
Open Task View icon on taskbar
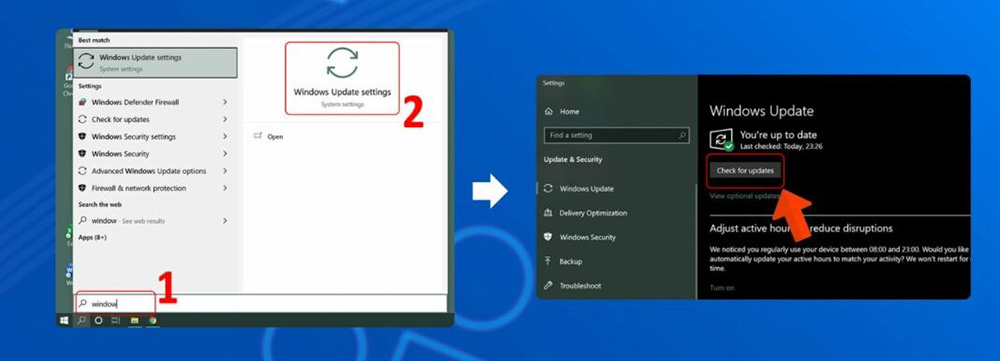point(115,320)
